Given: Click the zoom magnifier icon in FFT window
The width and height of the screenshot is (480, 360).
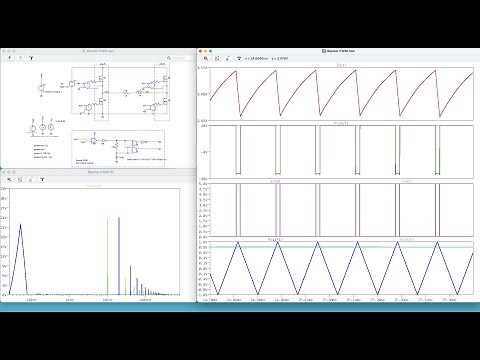Looking at the screenshot, I should coord(9,179).
